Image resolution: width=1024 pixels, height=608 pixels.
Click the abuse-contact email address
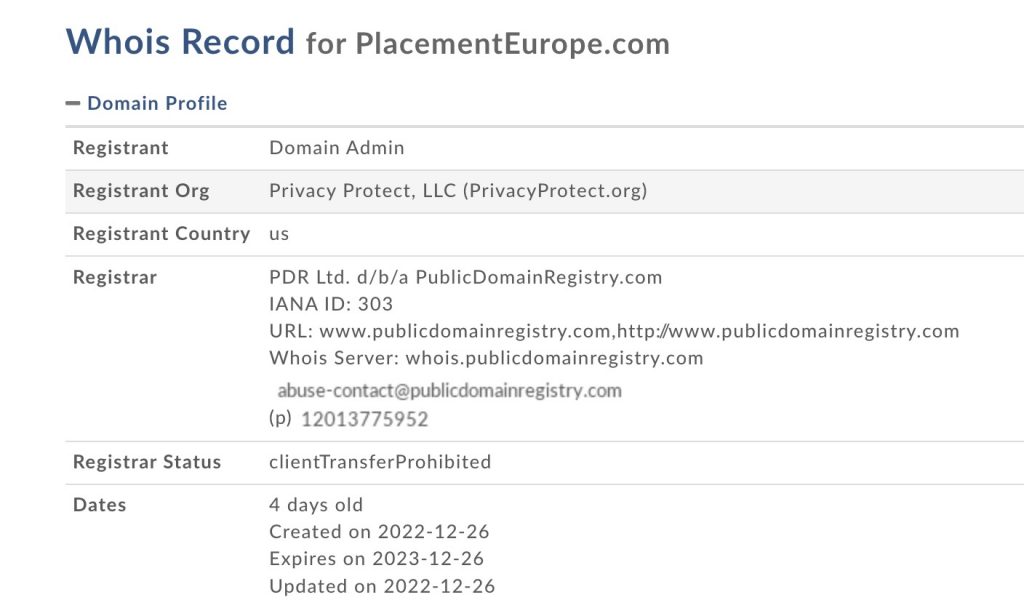click(449, 390)
